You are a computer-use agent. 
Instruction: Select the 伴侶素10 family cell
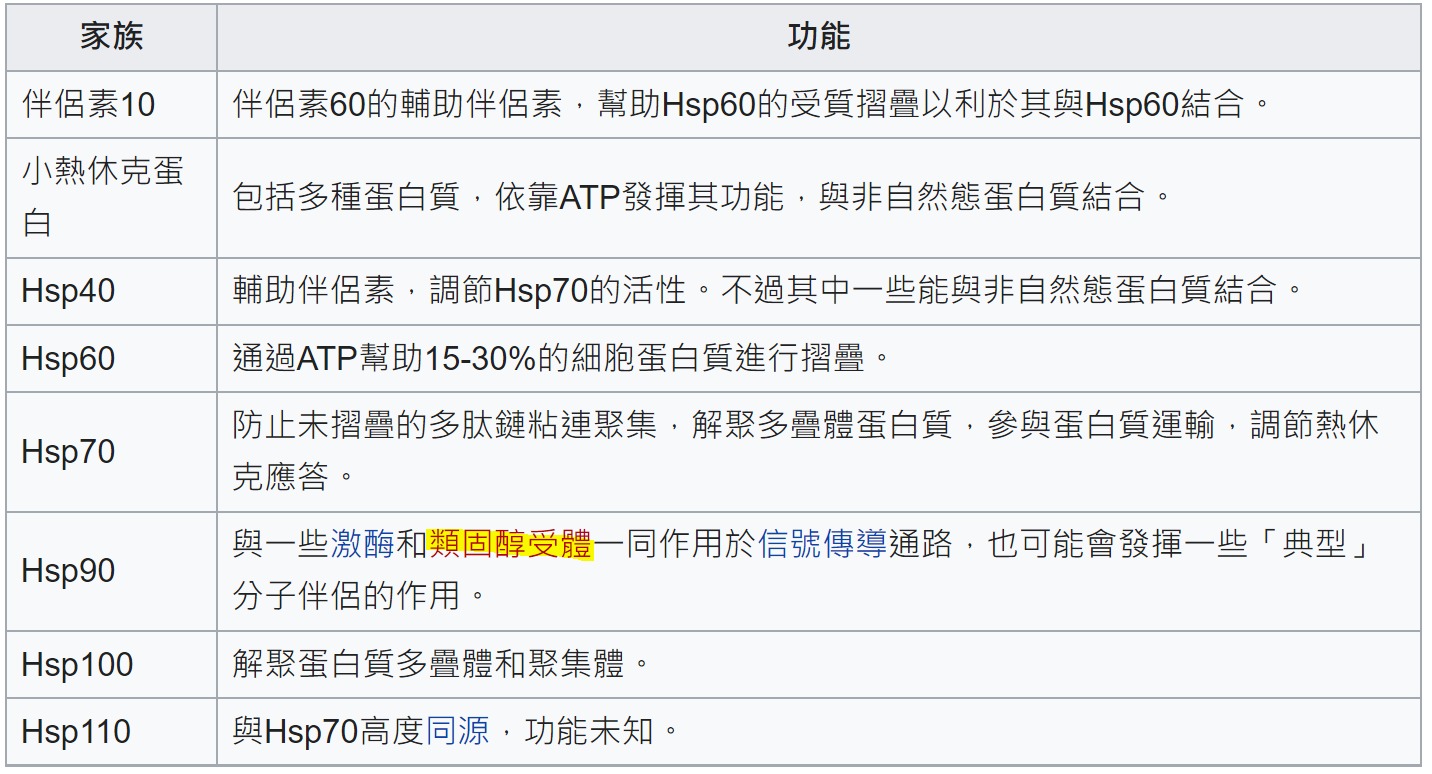pos(88,104)
